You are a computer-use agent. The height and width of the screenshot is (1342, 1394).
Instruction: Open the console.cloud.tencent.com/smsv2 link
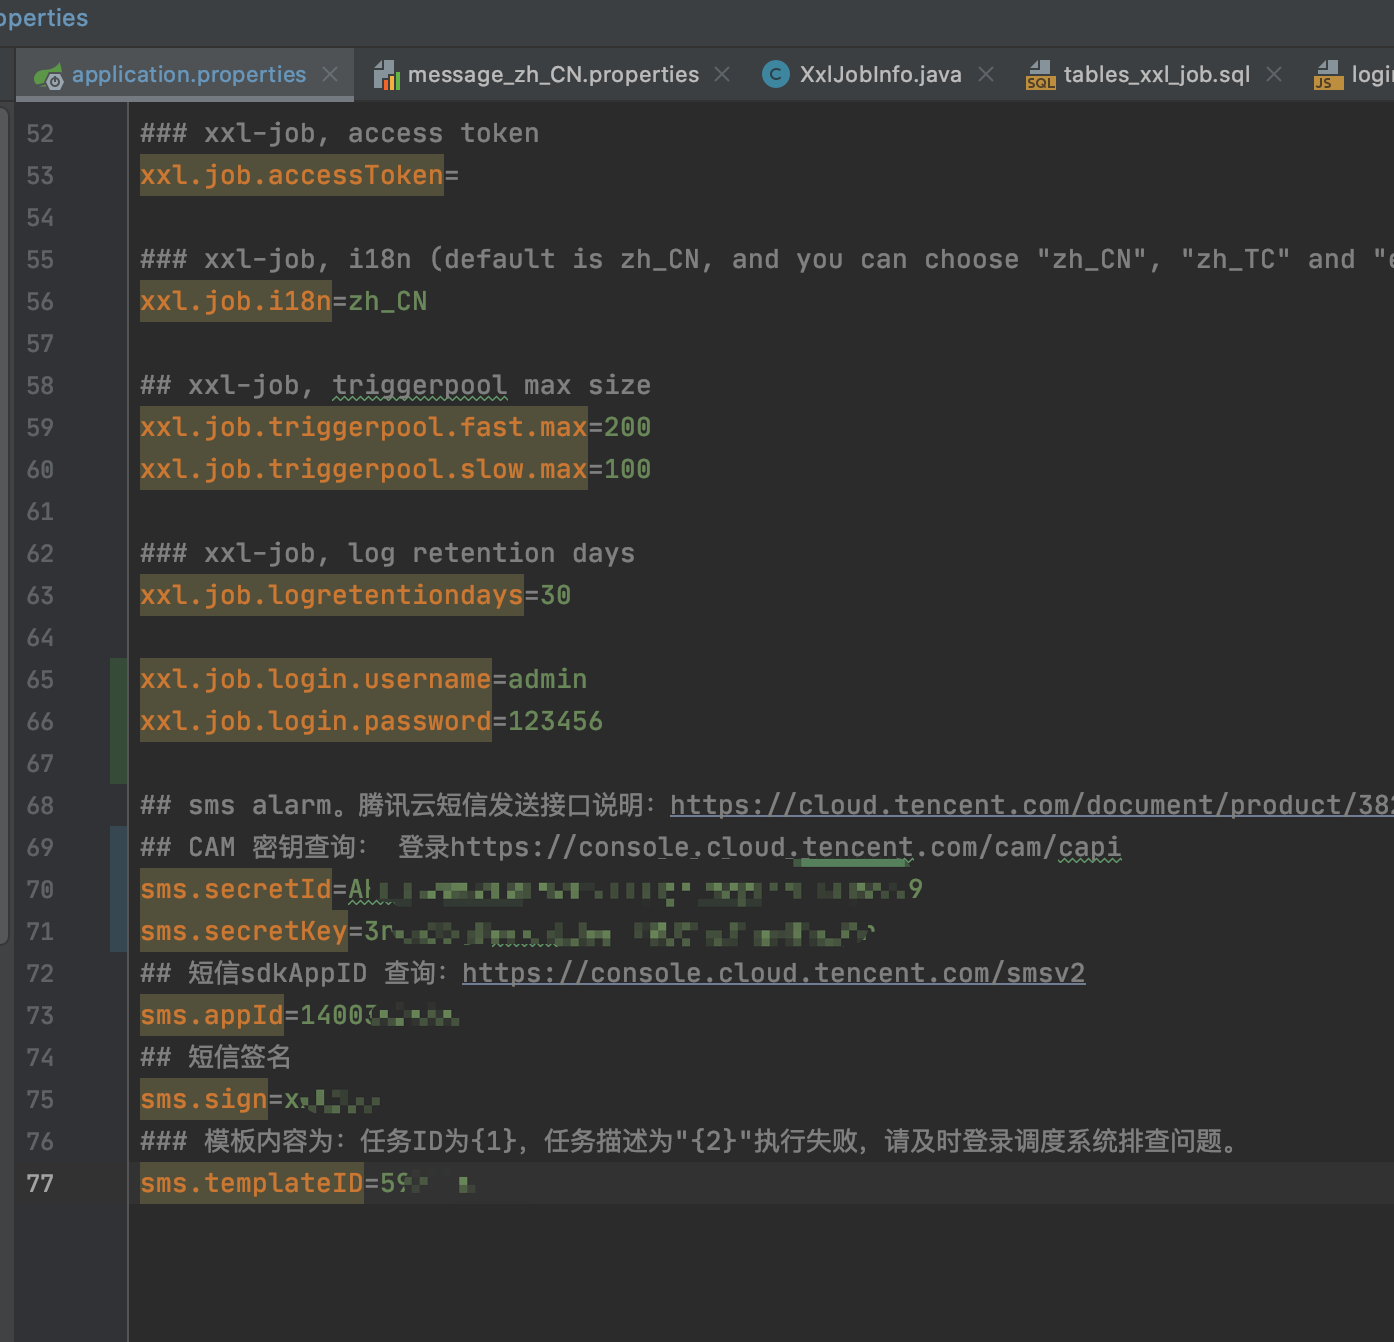tap(773, 973)
